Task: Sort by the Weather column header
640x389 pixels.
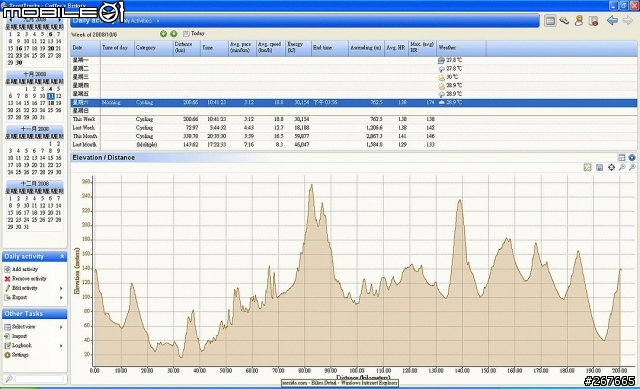Action: point(461,48)
